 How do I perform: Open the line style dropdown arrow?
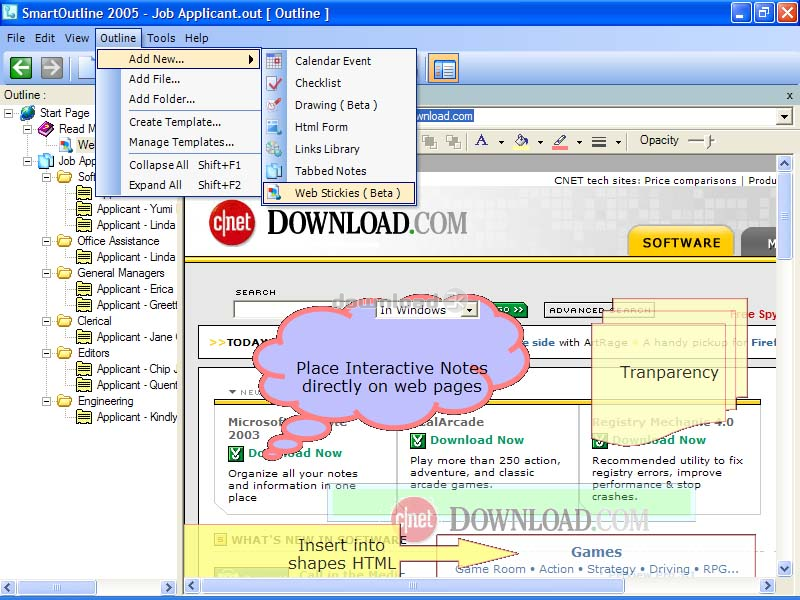tap(618, 142)
